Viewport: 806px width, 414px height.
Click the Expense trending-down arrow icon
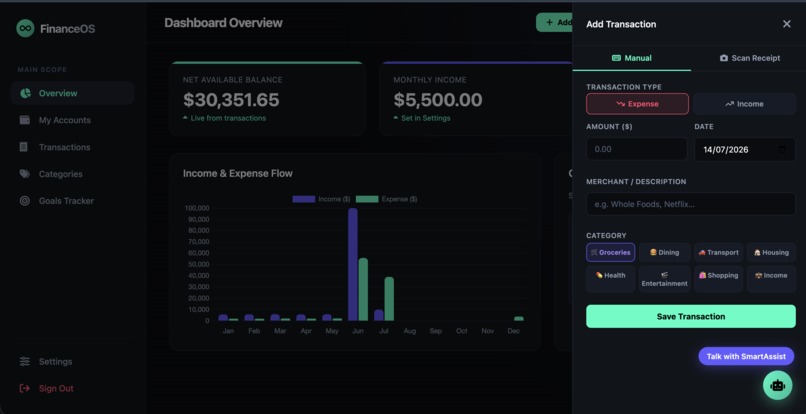click(x=620, y=104)
